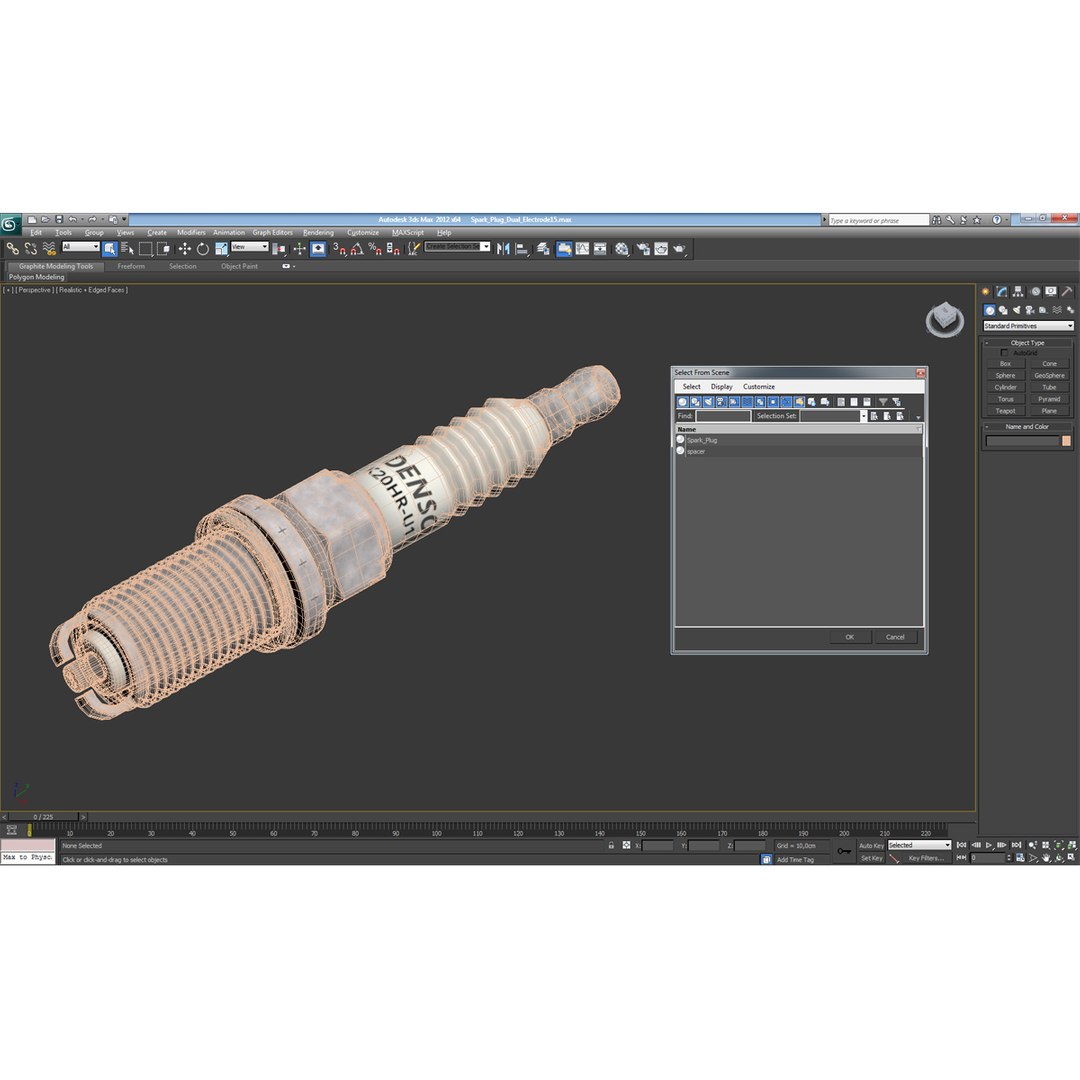
Task: Open the Hierarchy panel tab icon
Action: tap(1018, 292)
